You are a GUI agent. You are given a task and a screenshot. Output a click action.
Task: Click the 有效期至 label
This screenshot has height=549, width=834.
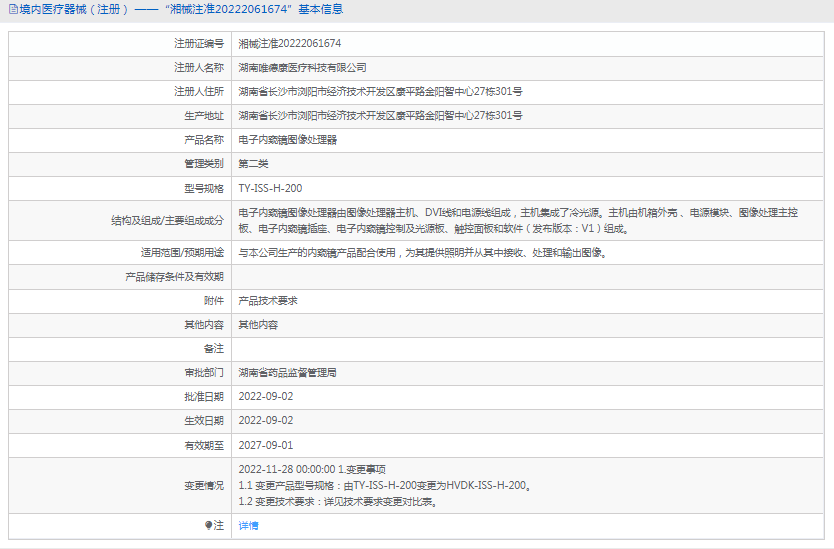[204, 445]
